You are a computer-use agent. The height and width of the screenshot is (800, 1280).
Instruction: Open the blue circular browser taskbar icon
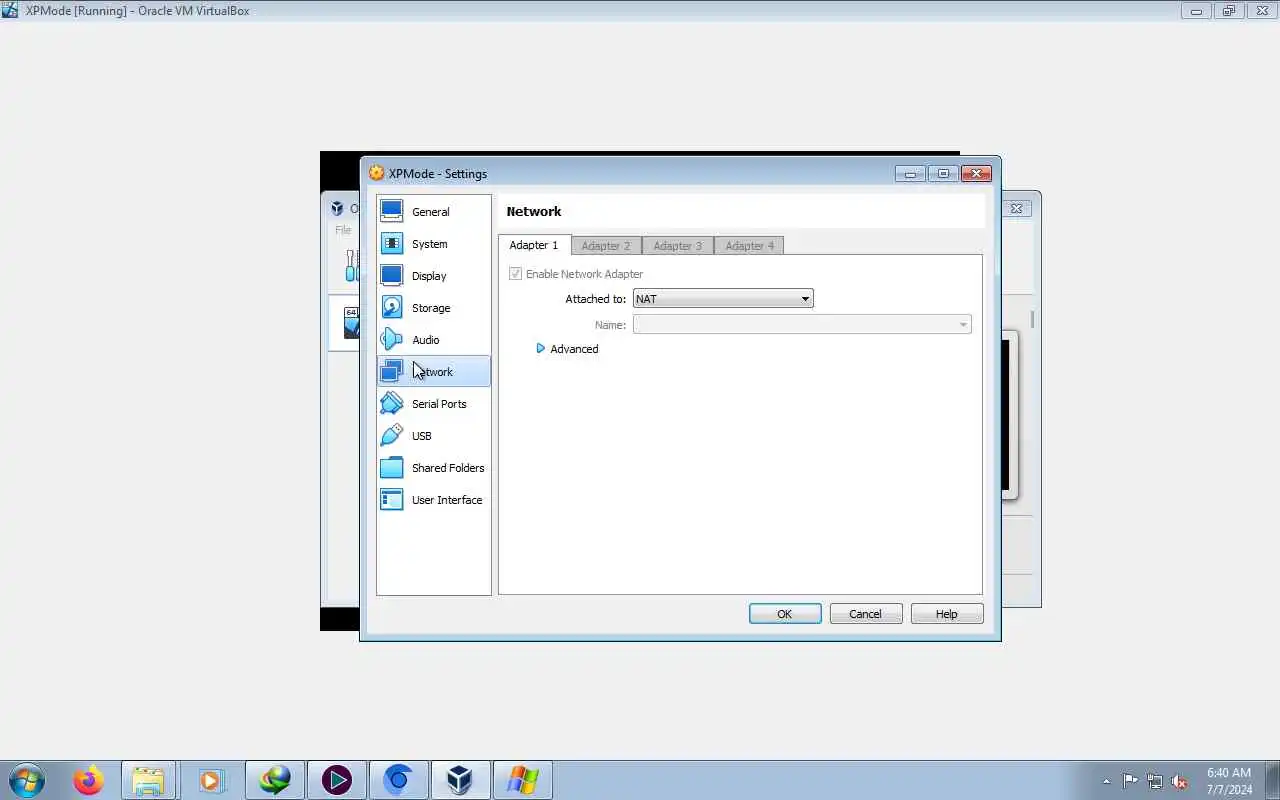point(399,780)
